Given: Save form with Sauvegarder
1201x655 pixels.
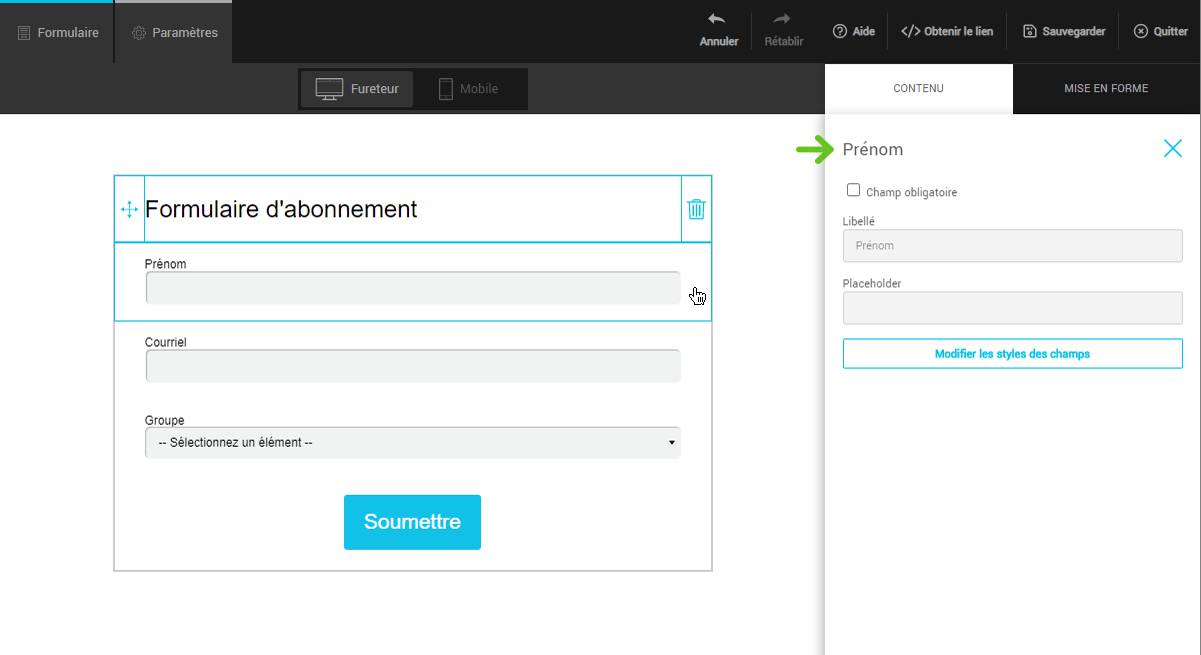Looking at the screenshot, I should pos(1064,32).
